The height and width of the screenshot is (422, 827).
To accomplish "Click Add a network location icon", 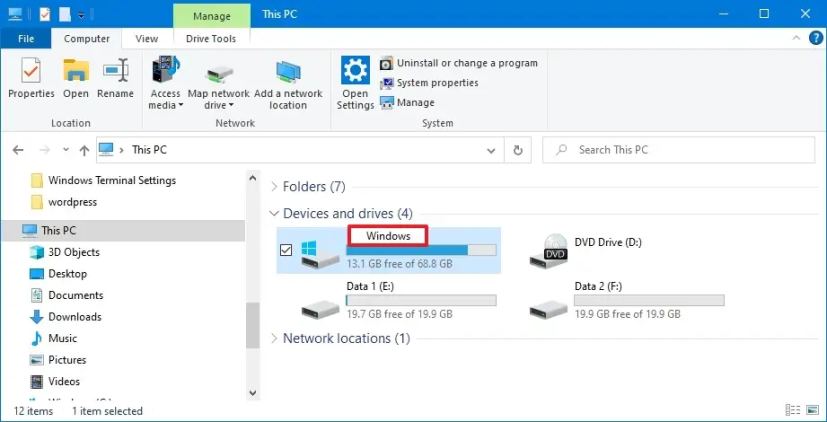I will coord(288,78).
